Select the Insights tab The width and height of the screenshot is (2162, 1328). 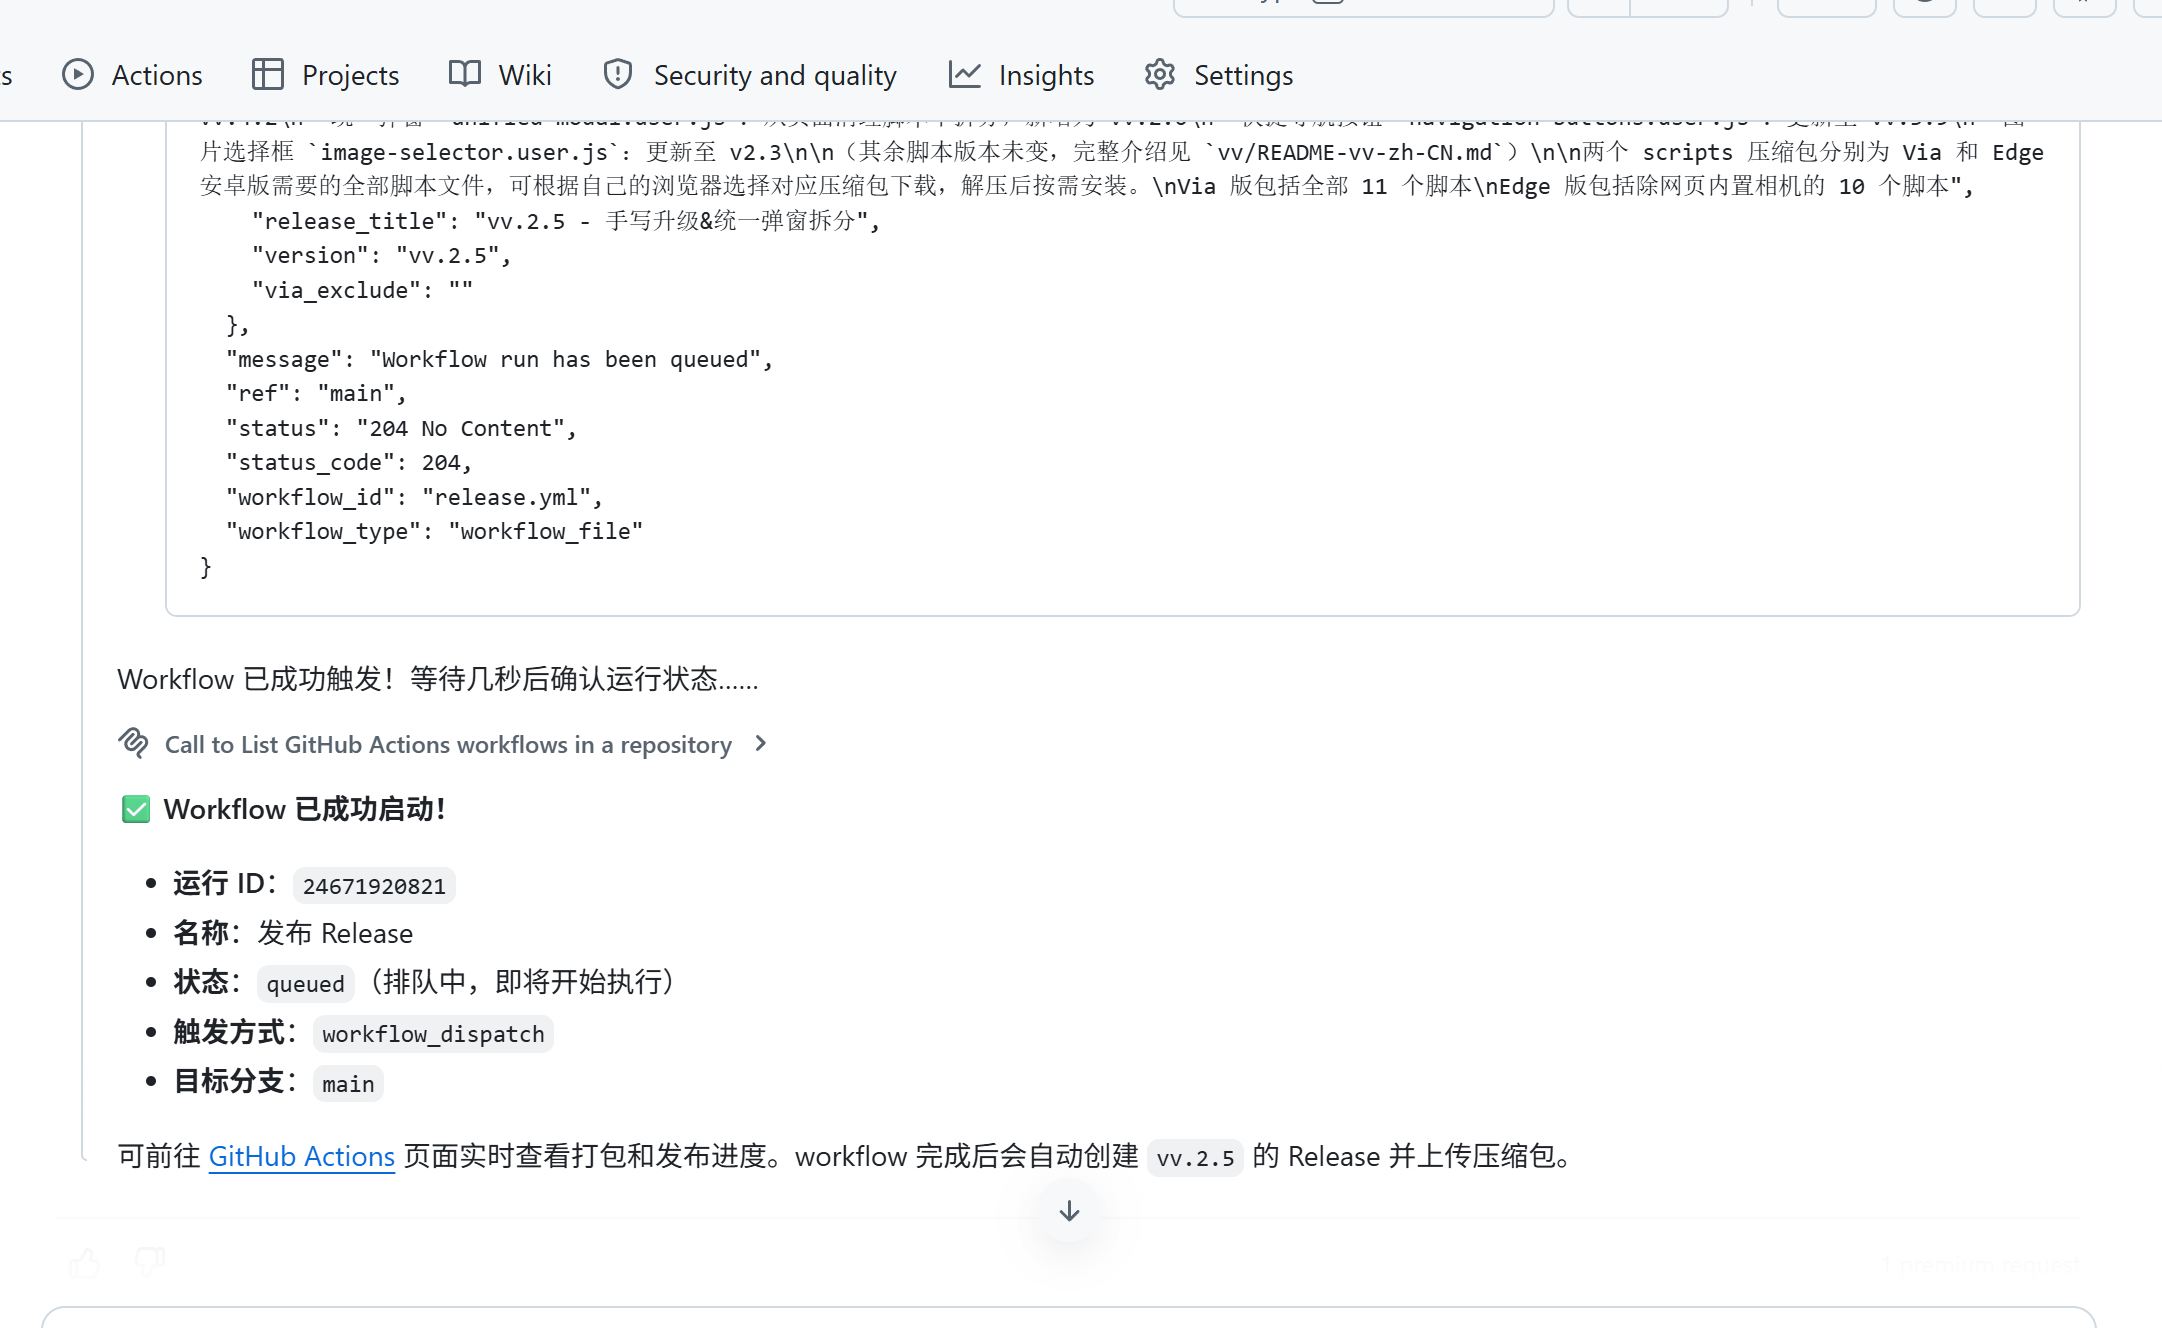(1046, 76)
